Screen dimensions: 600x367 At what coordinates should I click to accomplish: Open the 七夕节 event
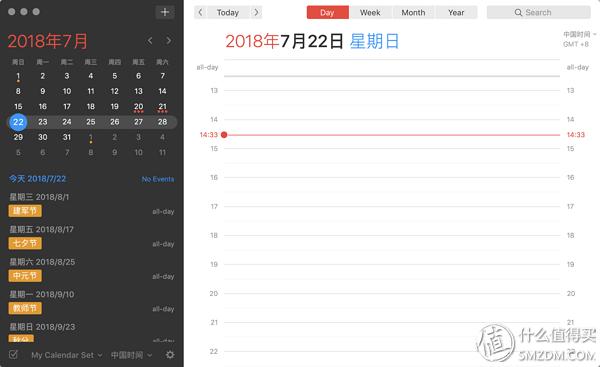tap(25, 243)
